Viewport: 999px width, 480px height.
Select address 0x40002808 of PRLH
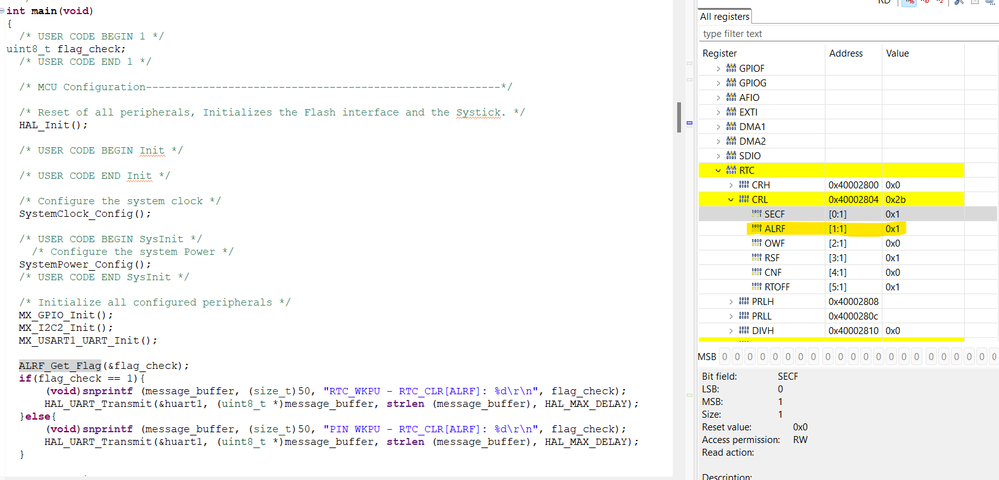coord(854,301)
